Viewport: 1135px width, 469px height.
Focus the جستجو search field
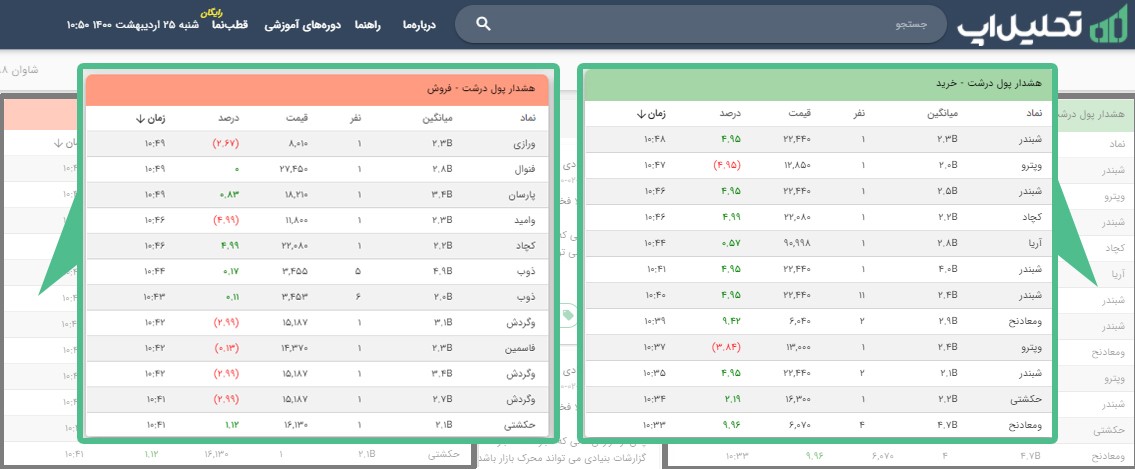point(701,25)
